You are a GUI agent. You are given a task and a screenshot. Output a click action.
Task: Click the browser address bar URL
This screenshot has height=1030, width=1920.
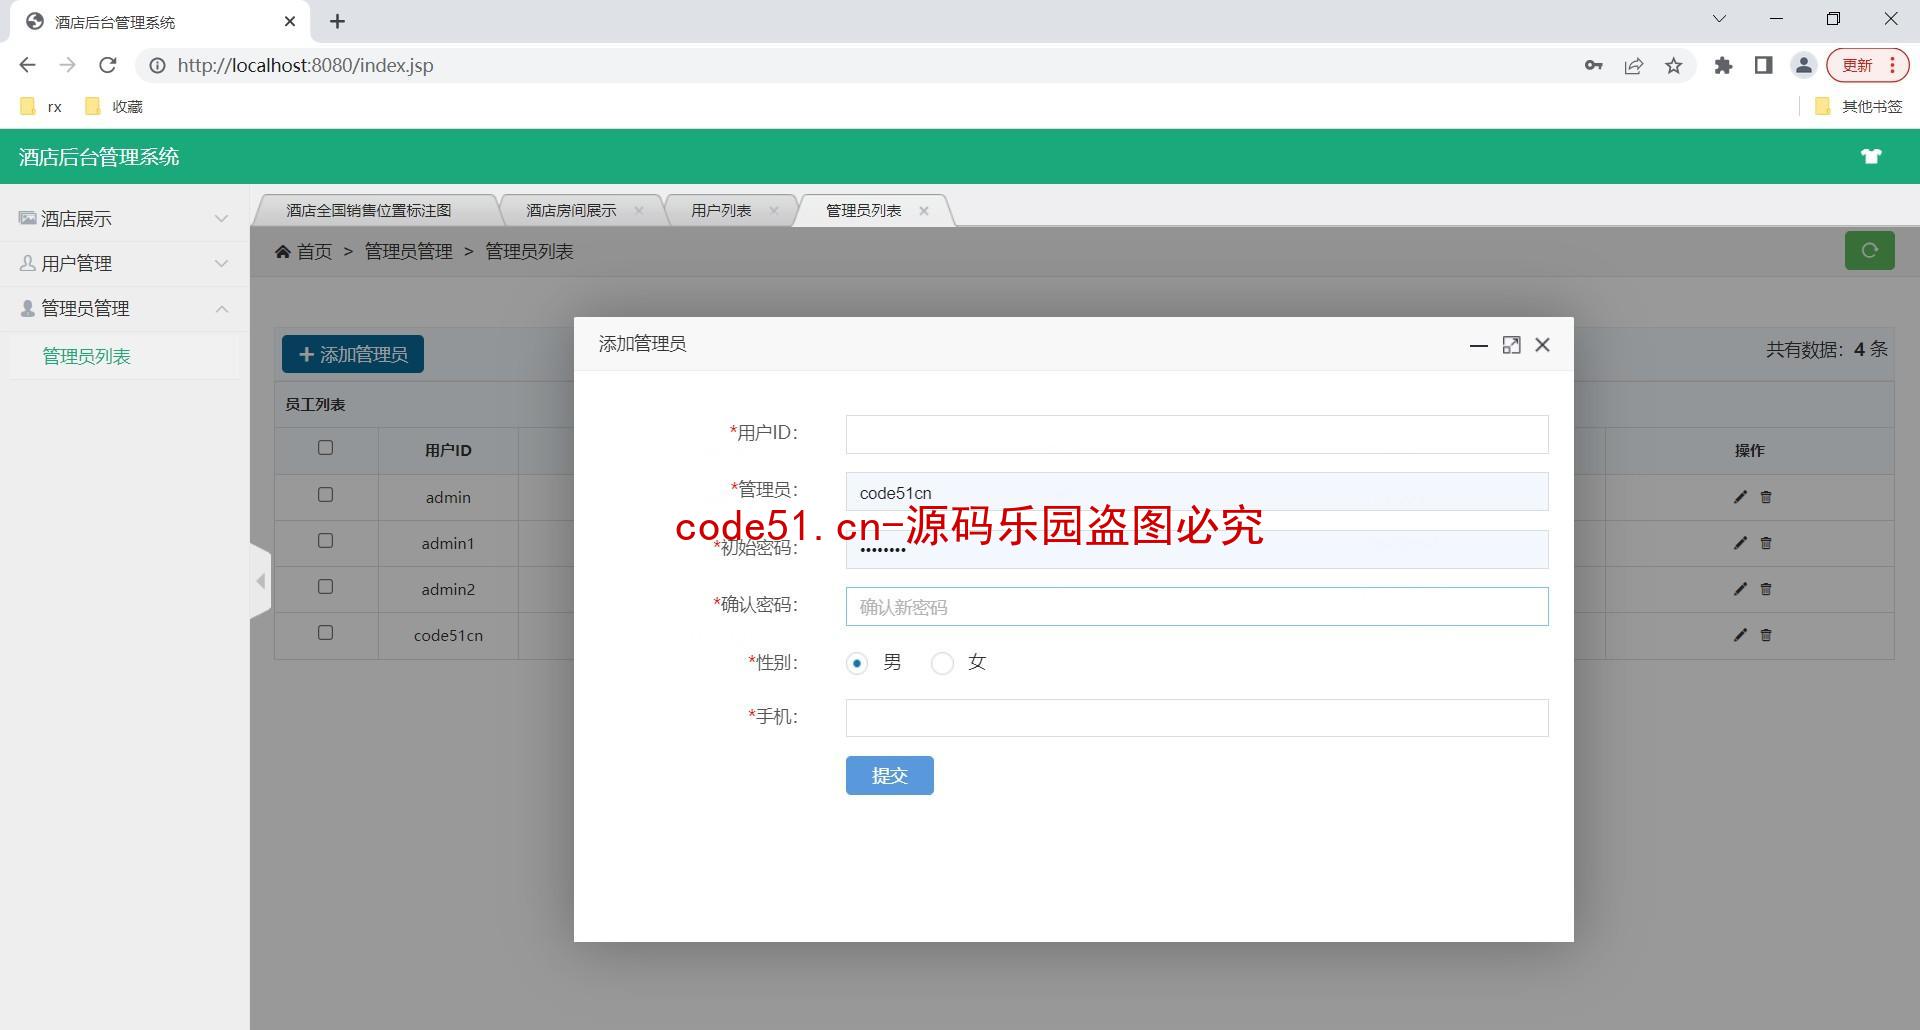coord(305,66)
